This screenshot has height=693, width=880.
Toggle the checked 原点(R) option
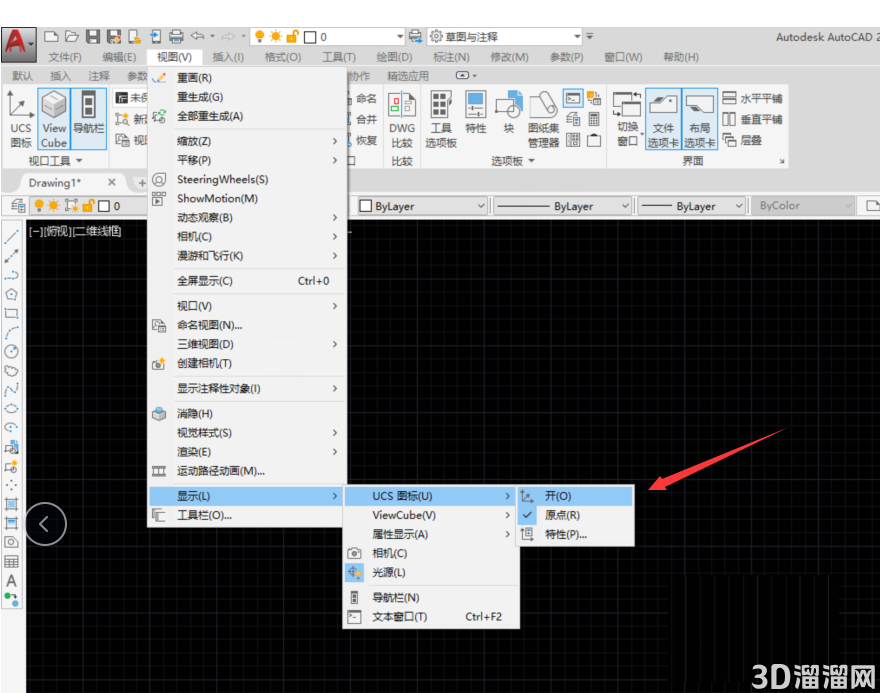point(576,515)
